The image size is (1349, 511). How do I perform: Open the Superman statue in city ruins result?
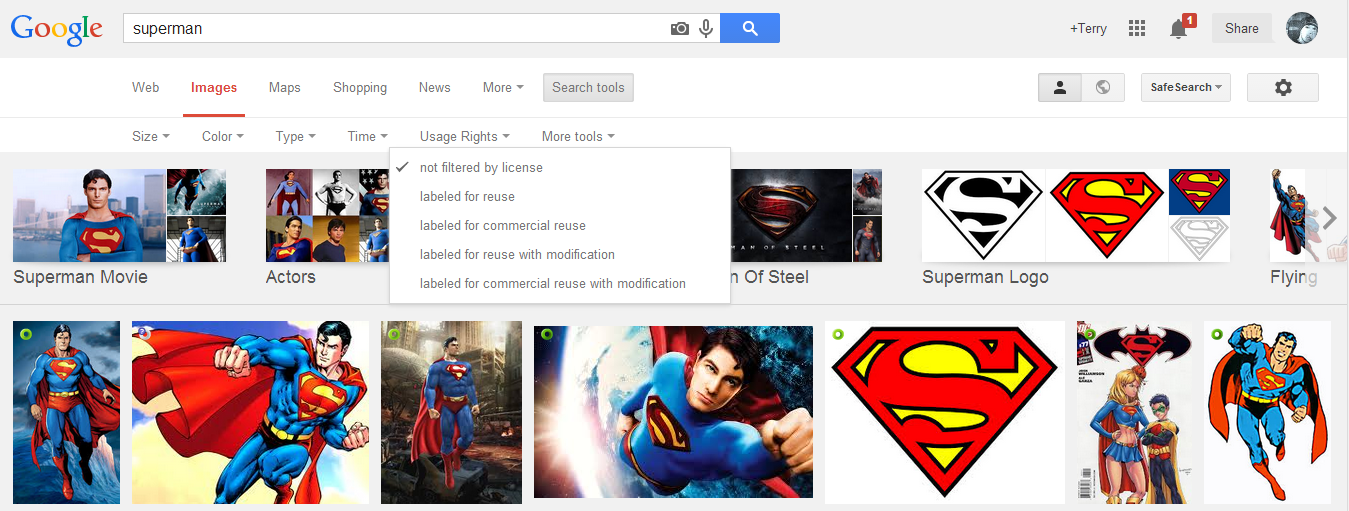(x=451, y=412)
